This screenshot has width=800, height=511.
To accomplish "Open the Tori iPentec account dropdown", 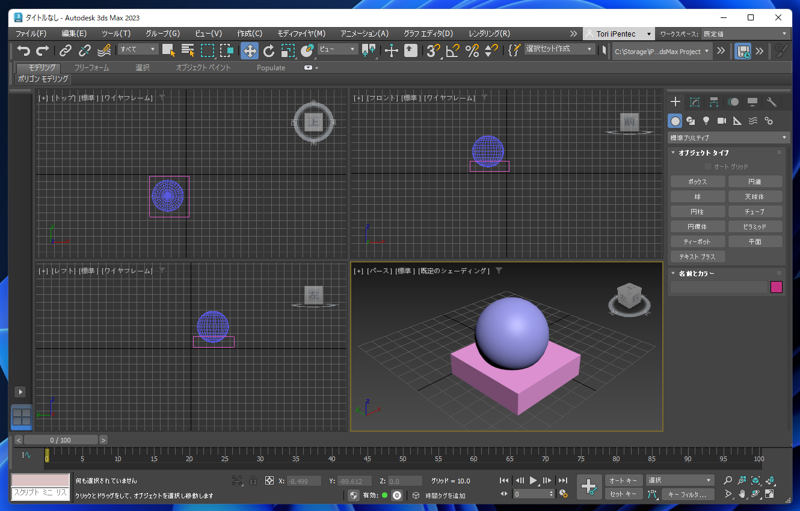I will (x=618, y=34).
